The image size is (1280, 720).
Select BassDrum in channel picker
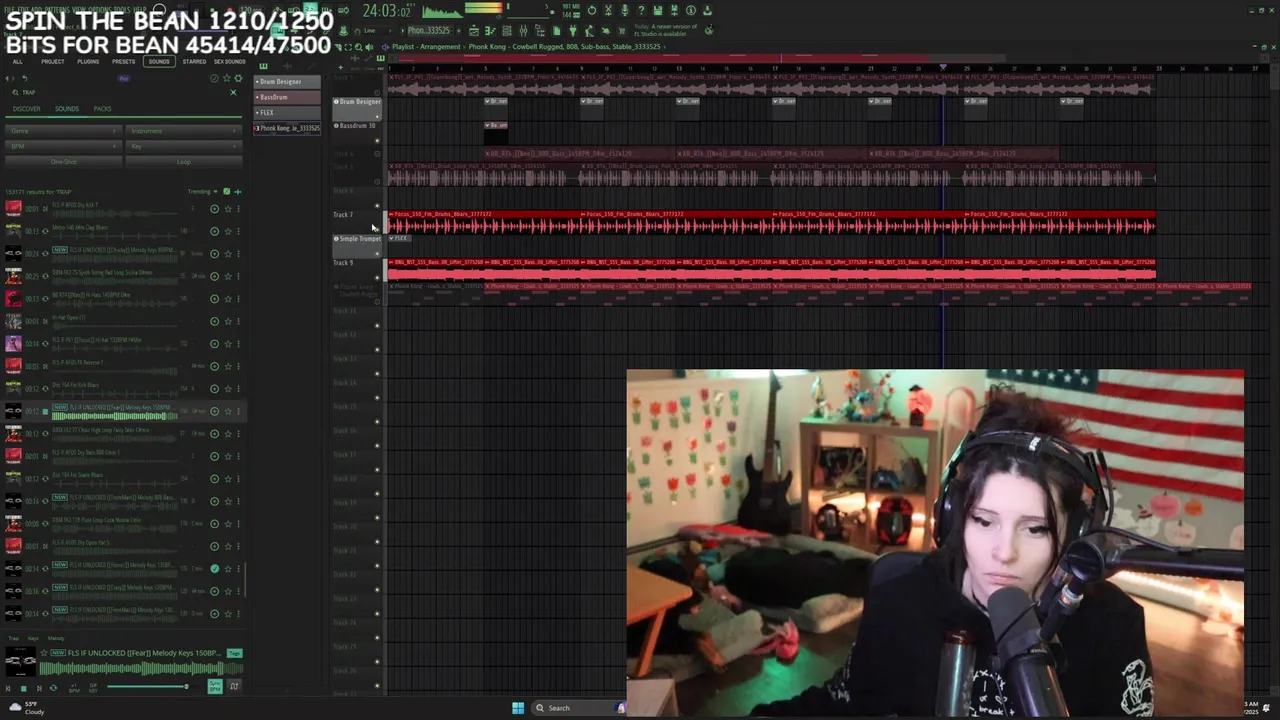(x=287, y=97)
